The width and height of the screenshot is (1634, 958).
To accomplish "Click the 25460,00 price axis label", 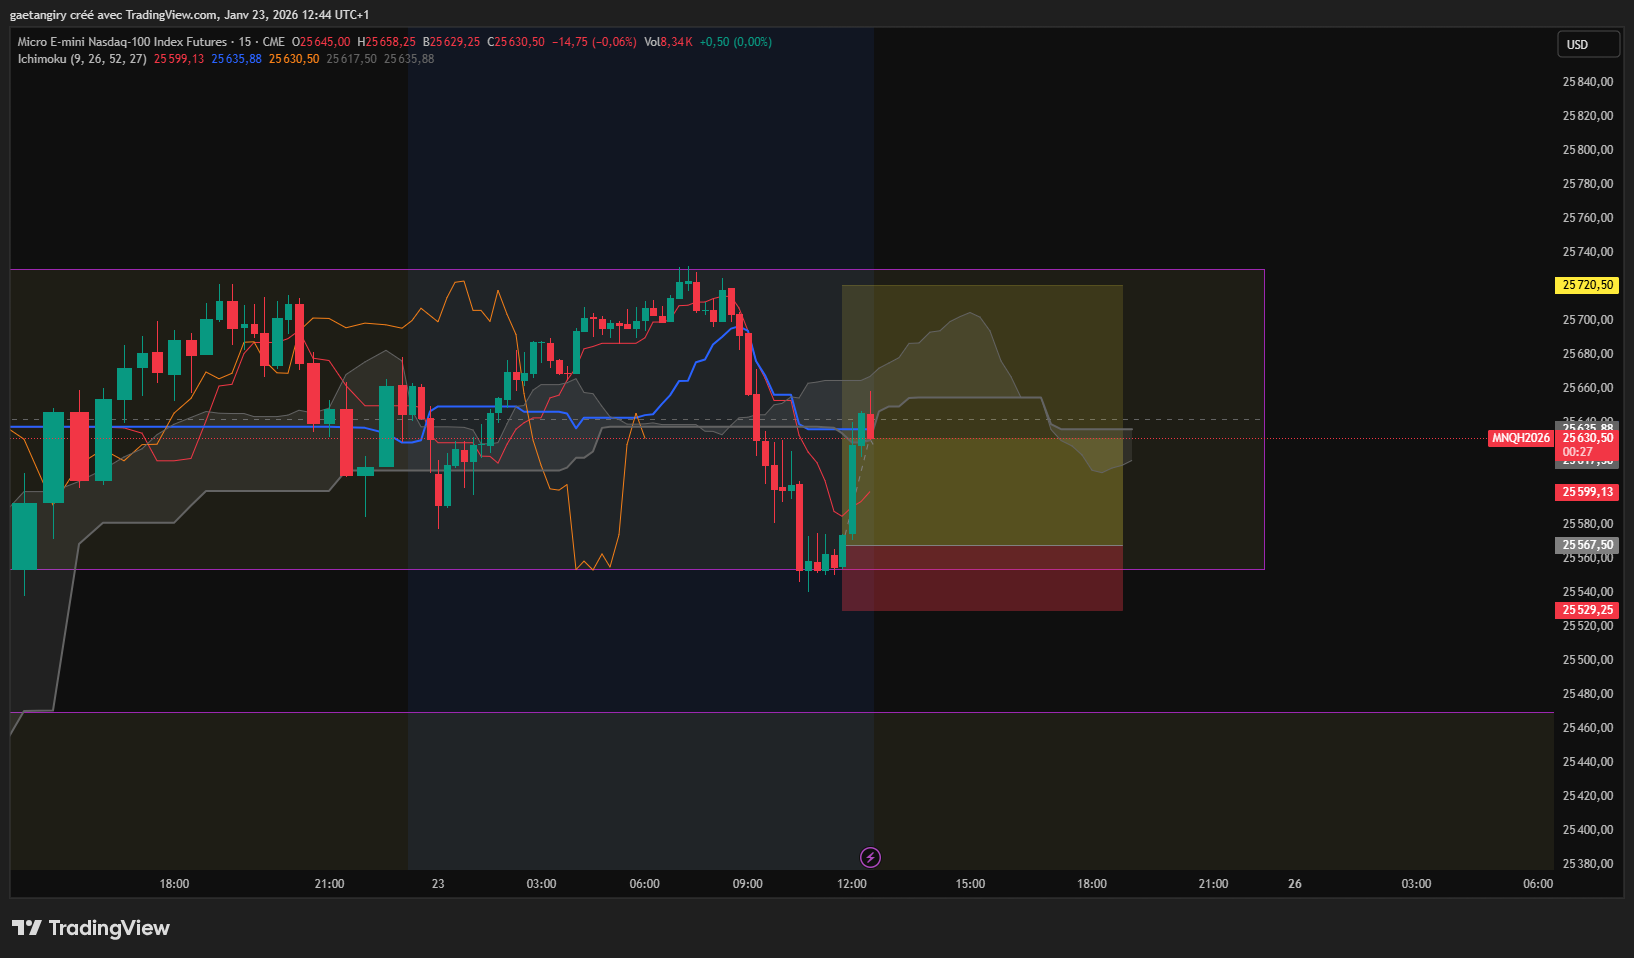I will [1588, 728].
